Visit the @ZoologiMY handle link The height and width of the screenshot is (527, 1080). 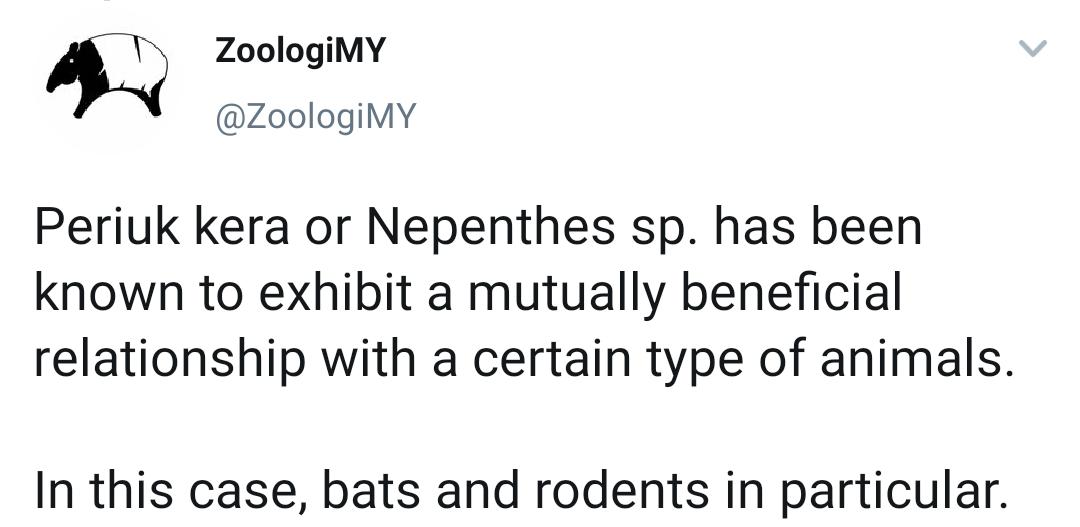[x=316, y=116]
